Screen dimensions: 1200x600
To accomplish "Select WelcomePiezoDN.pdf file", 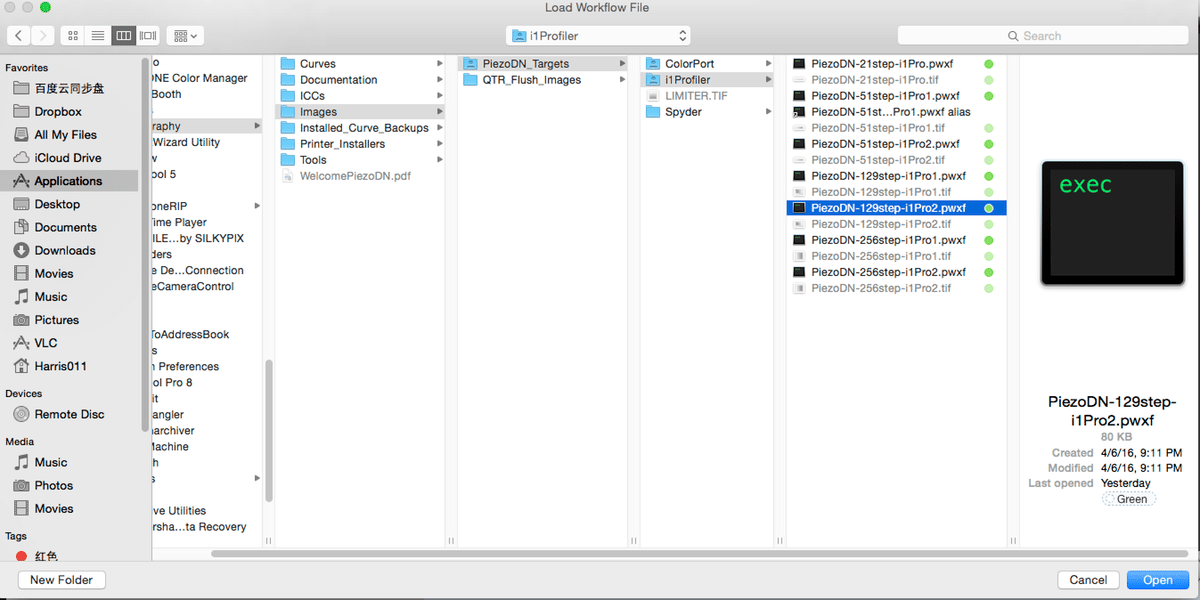I will point(355,176).
